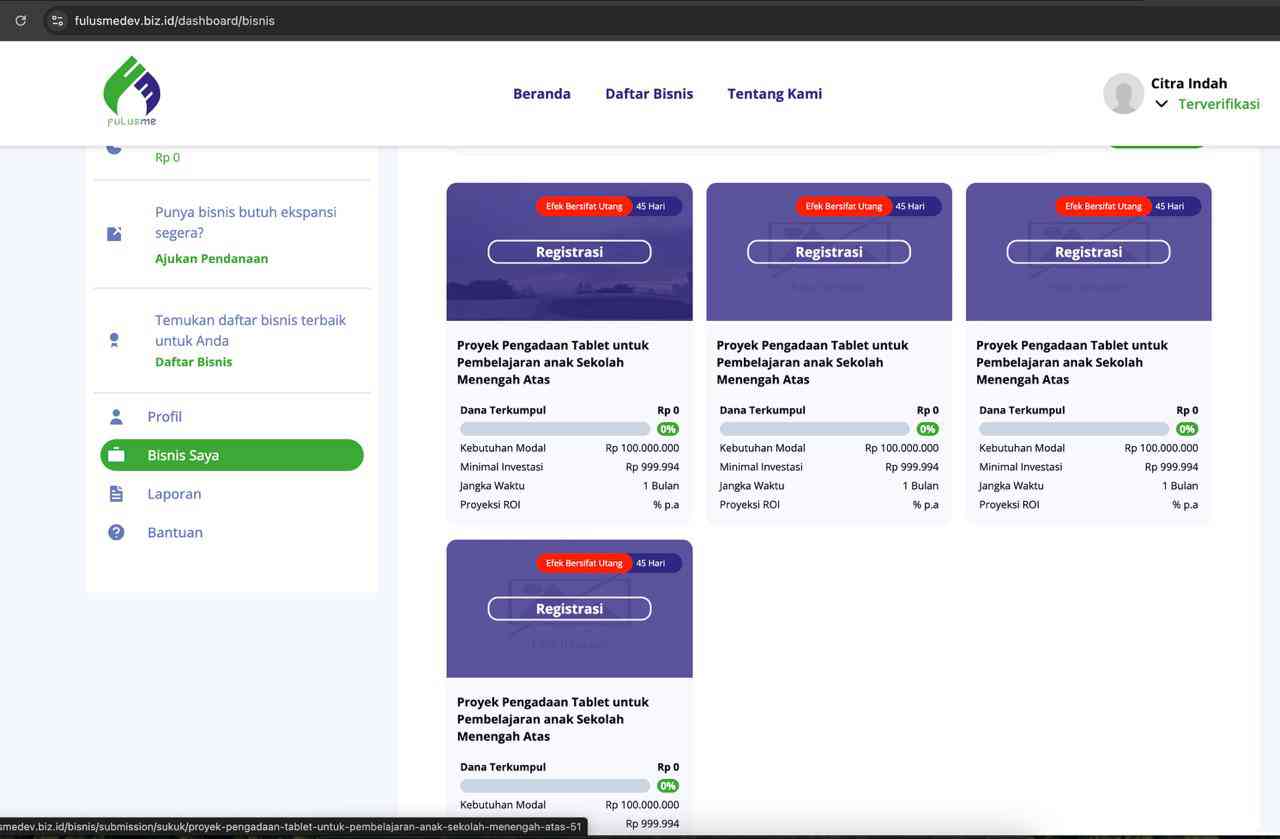Viewport: 1280px width, 839px height.
Task: Click Registrasi on the third project card
Action: (x=1088, y=252)
